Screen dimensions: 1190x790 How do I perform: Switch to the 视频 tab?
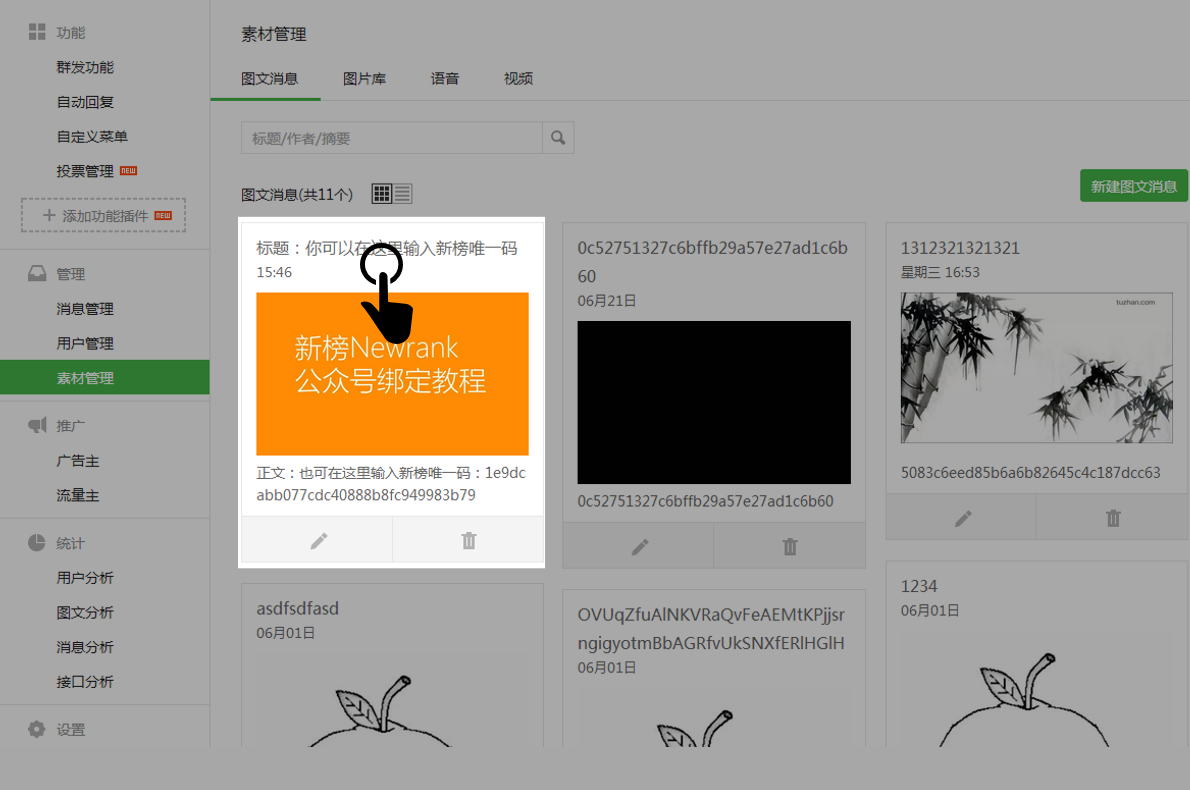click(x=518, y=79)
